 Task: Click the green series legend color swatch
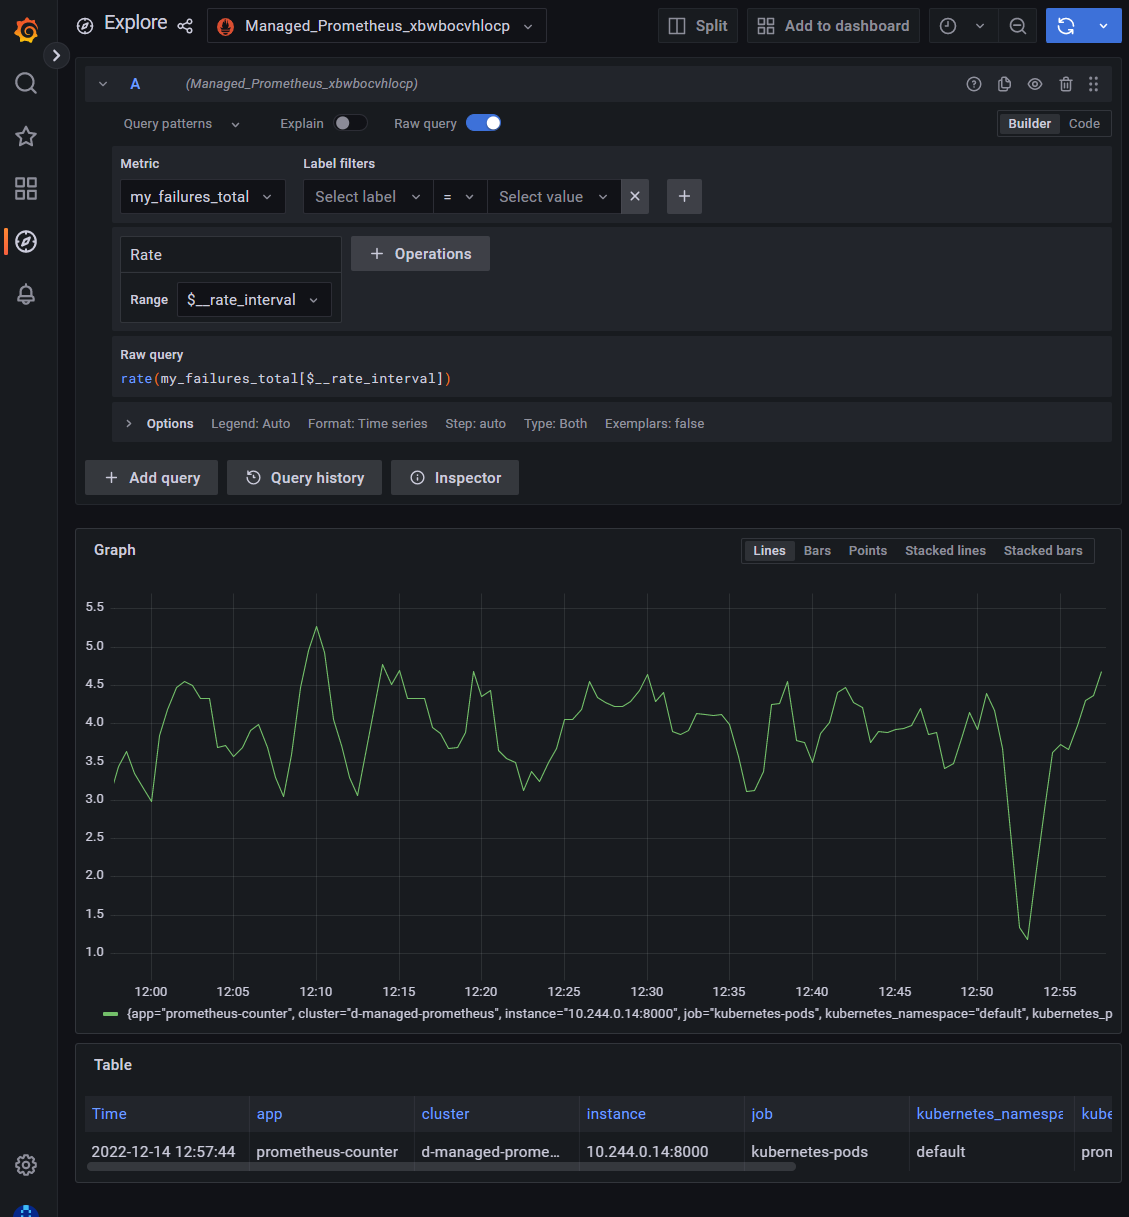tap(111, 1014)
